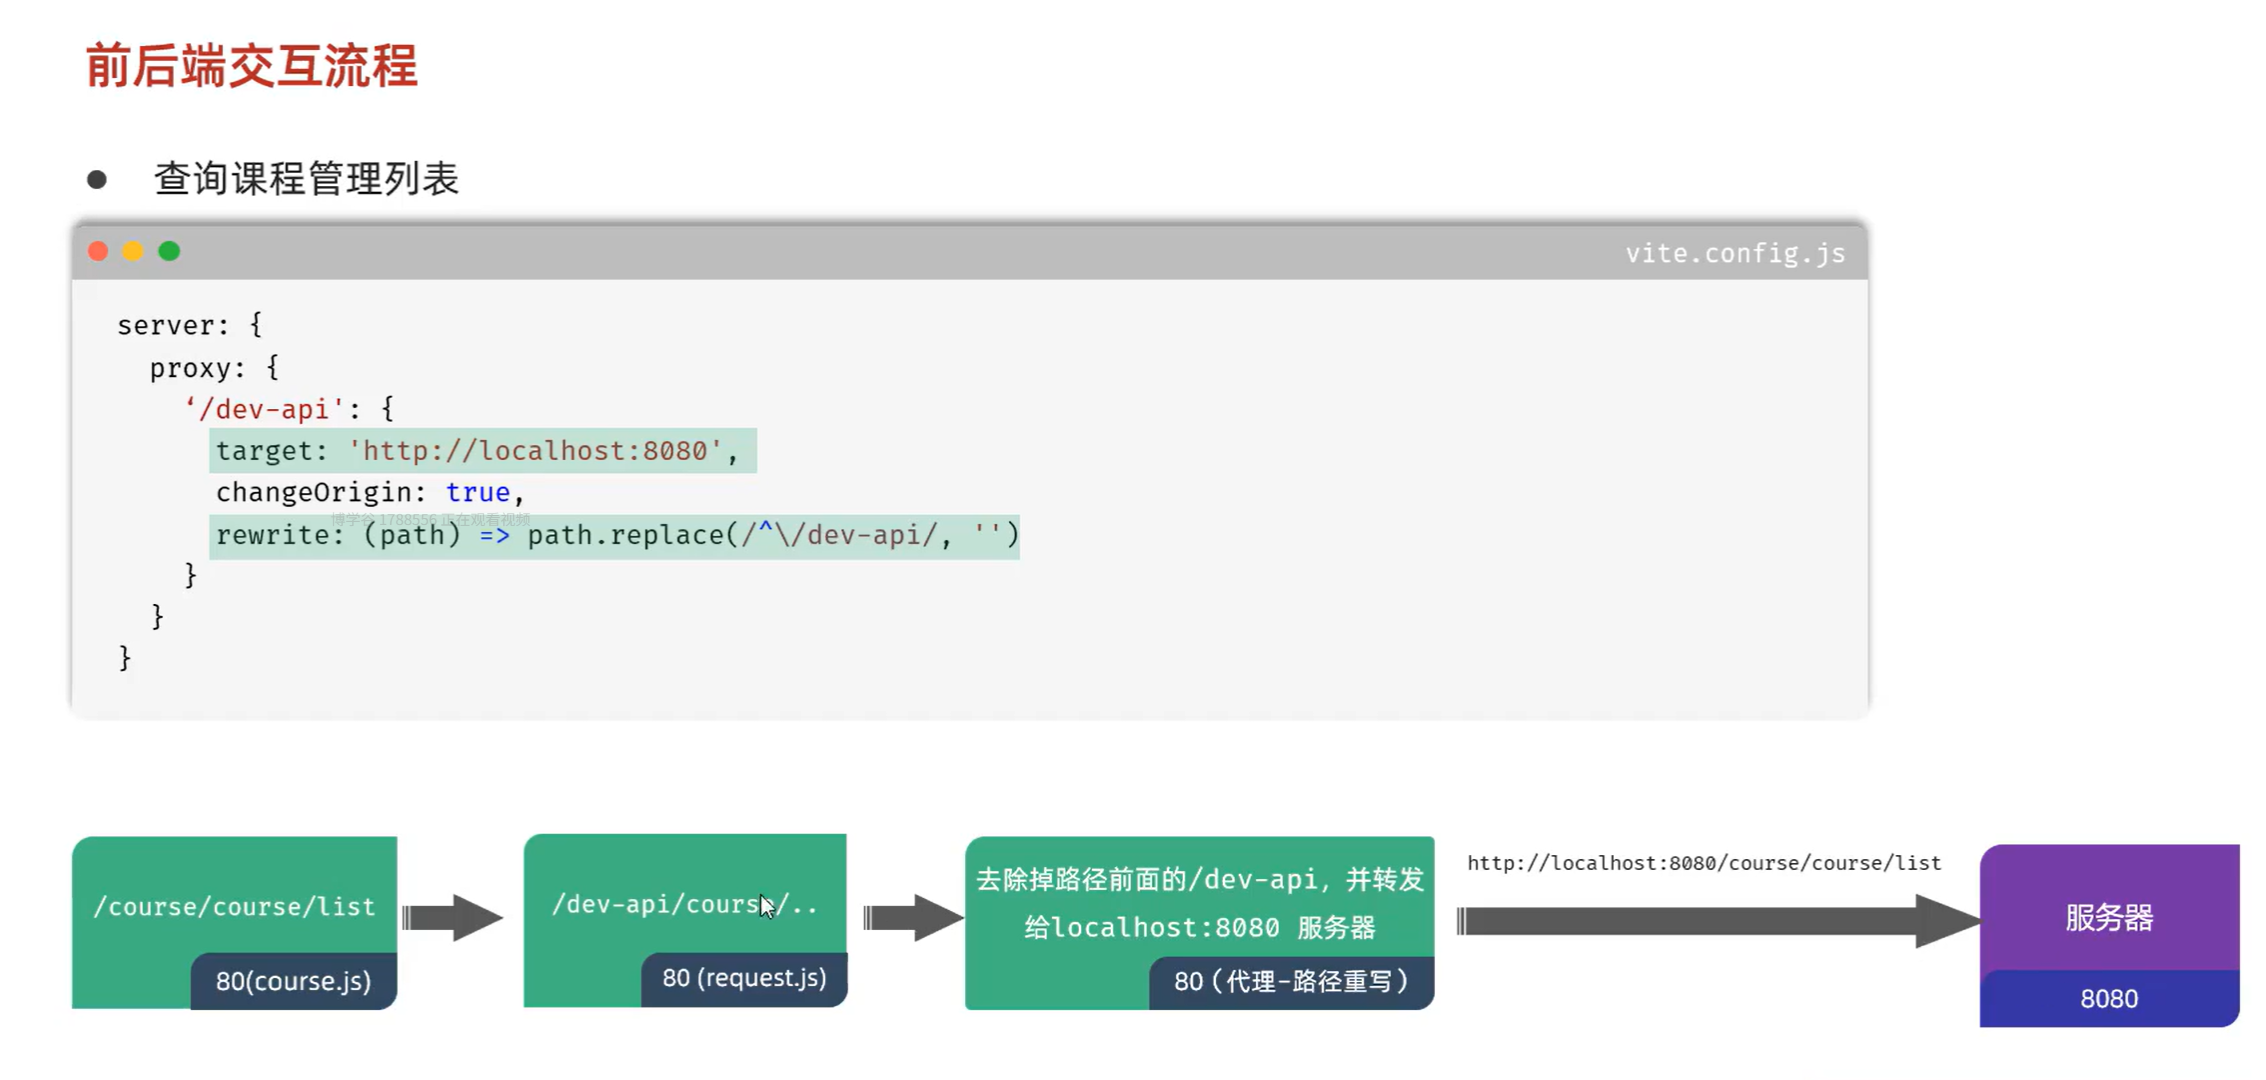The height and width of the screenshot is (1080, 2266).
Task: Click the highlighted rewrite path.replace line
Action: (615, 536)
